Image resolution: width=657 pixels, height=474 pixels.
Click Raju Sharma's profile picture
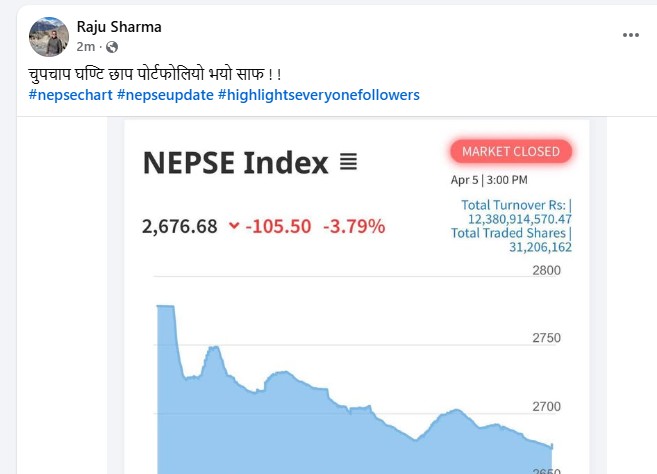coord(48,36)
